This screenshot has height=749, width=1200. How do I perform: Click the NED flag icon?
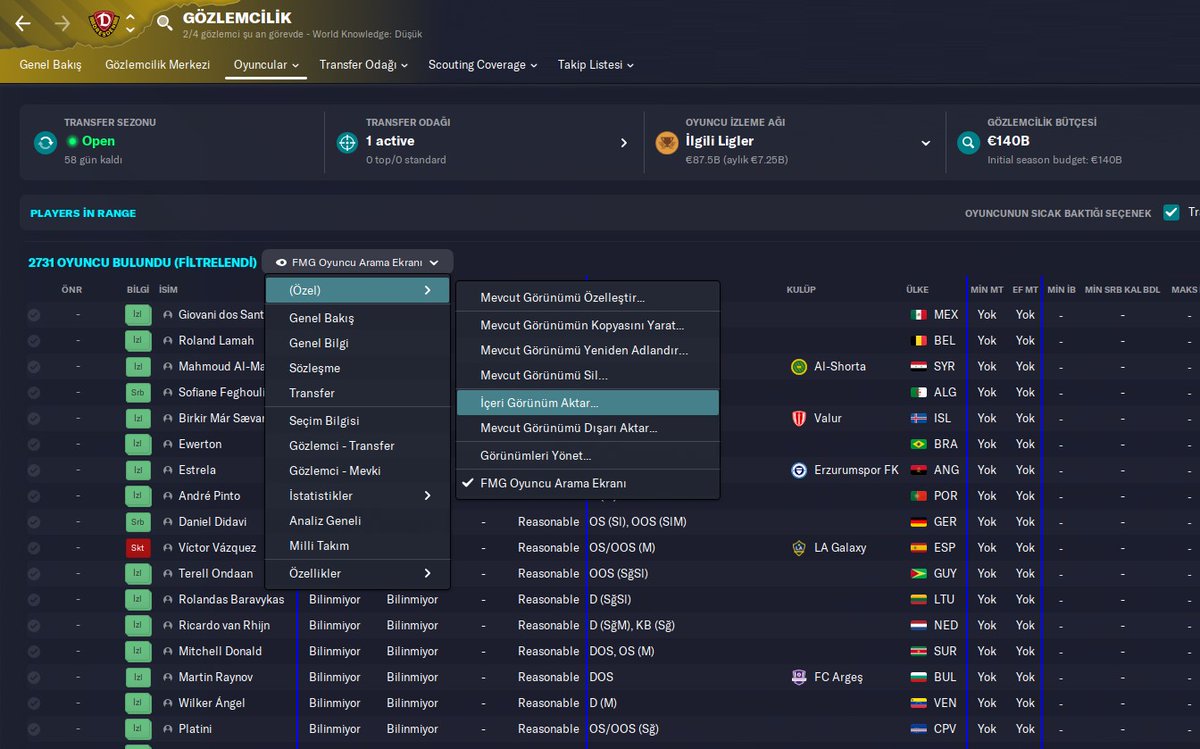(x=918, y=625)
